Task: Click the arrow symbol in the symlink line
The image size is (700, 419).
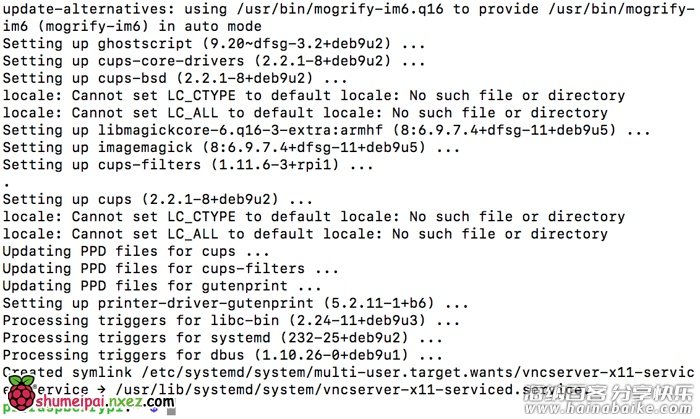Action: 102,390
